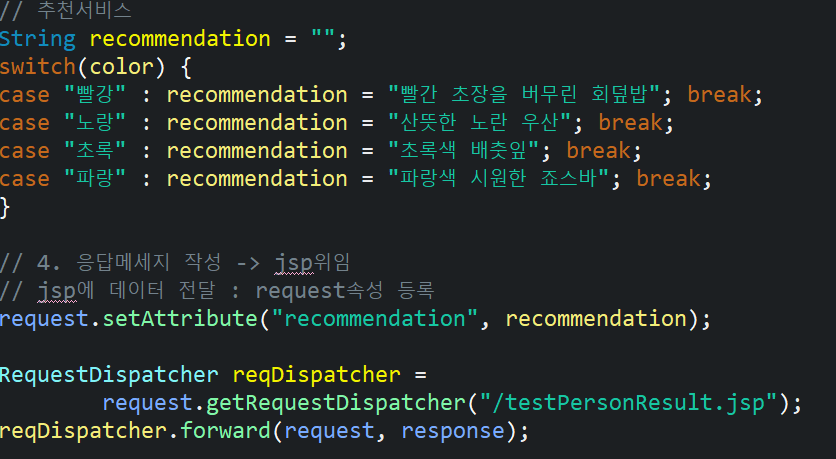
Task: Click the "노랑" case label string
Action: pos(95,123)
